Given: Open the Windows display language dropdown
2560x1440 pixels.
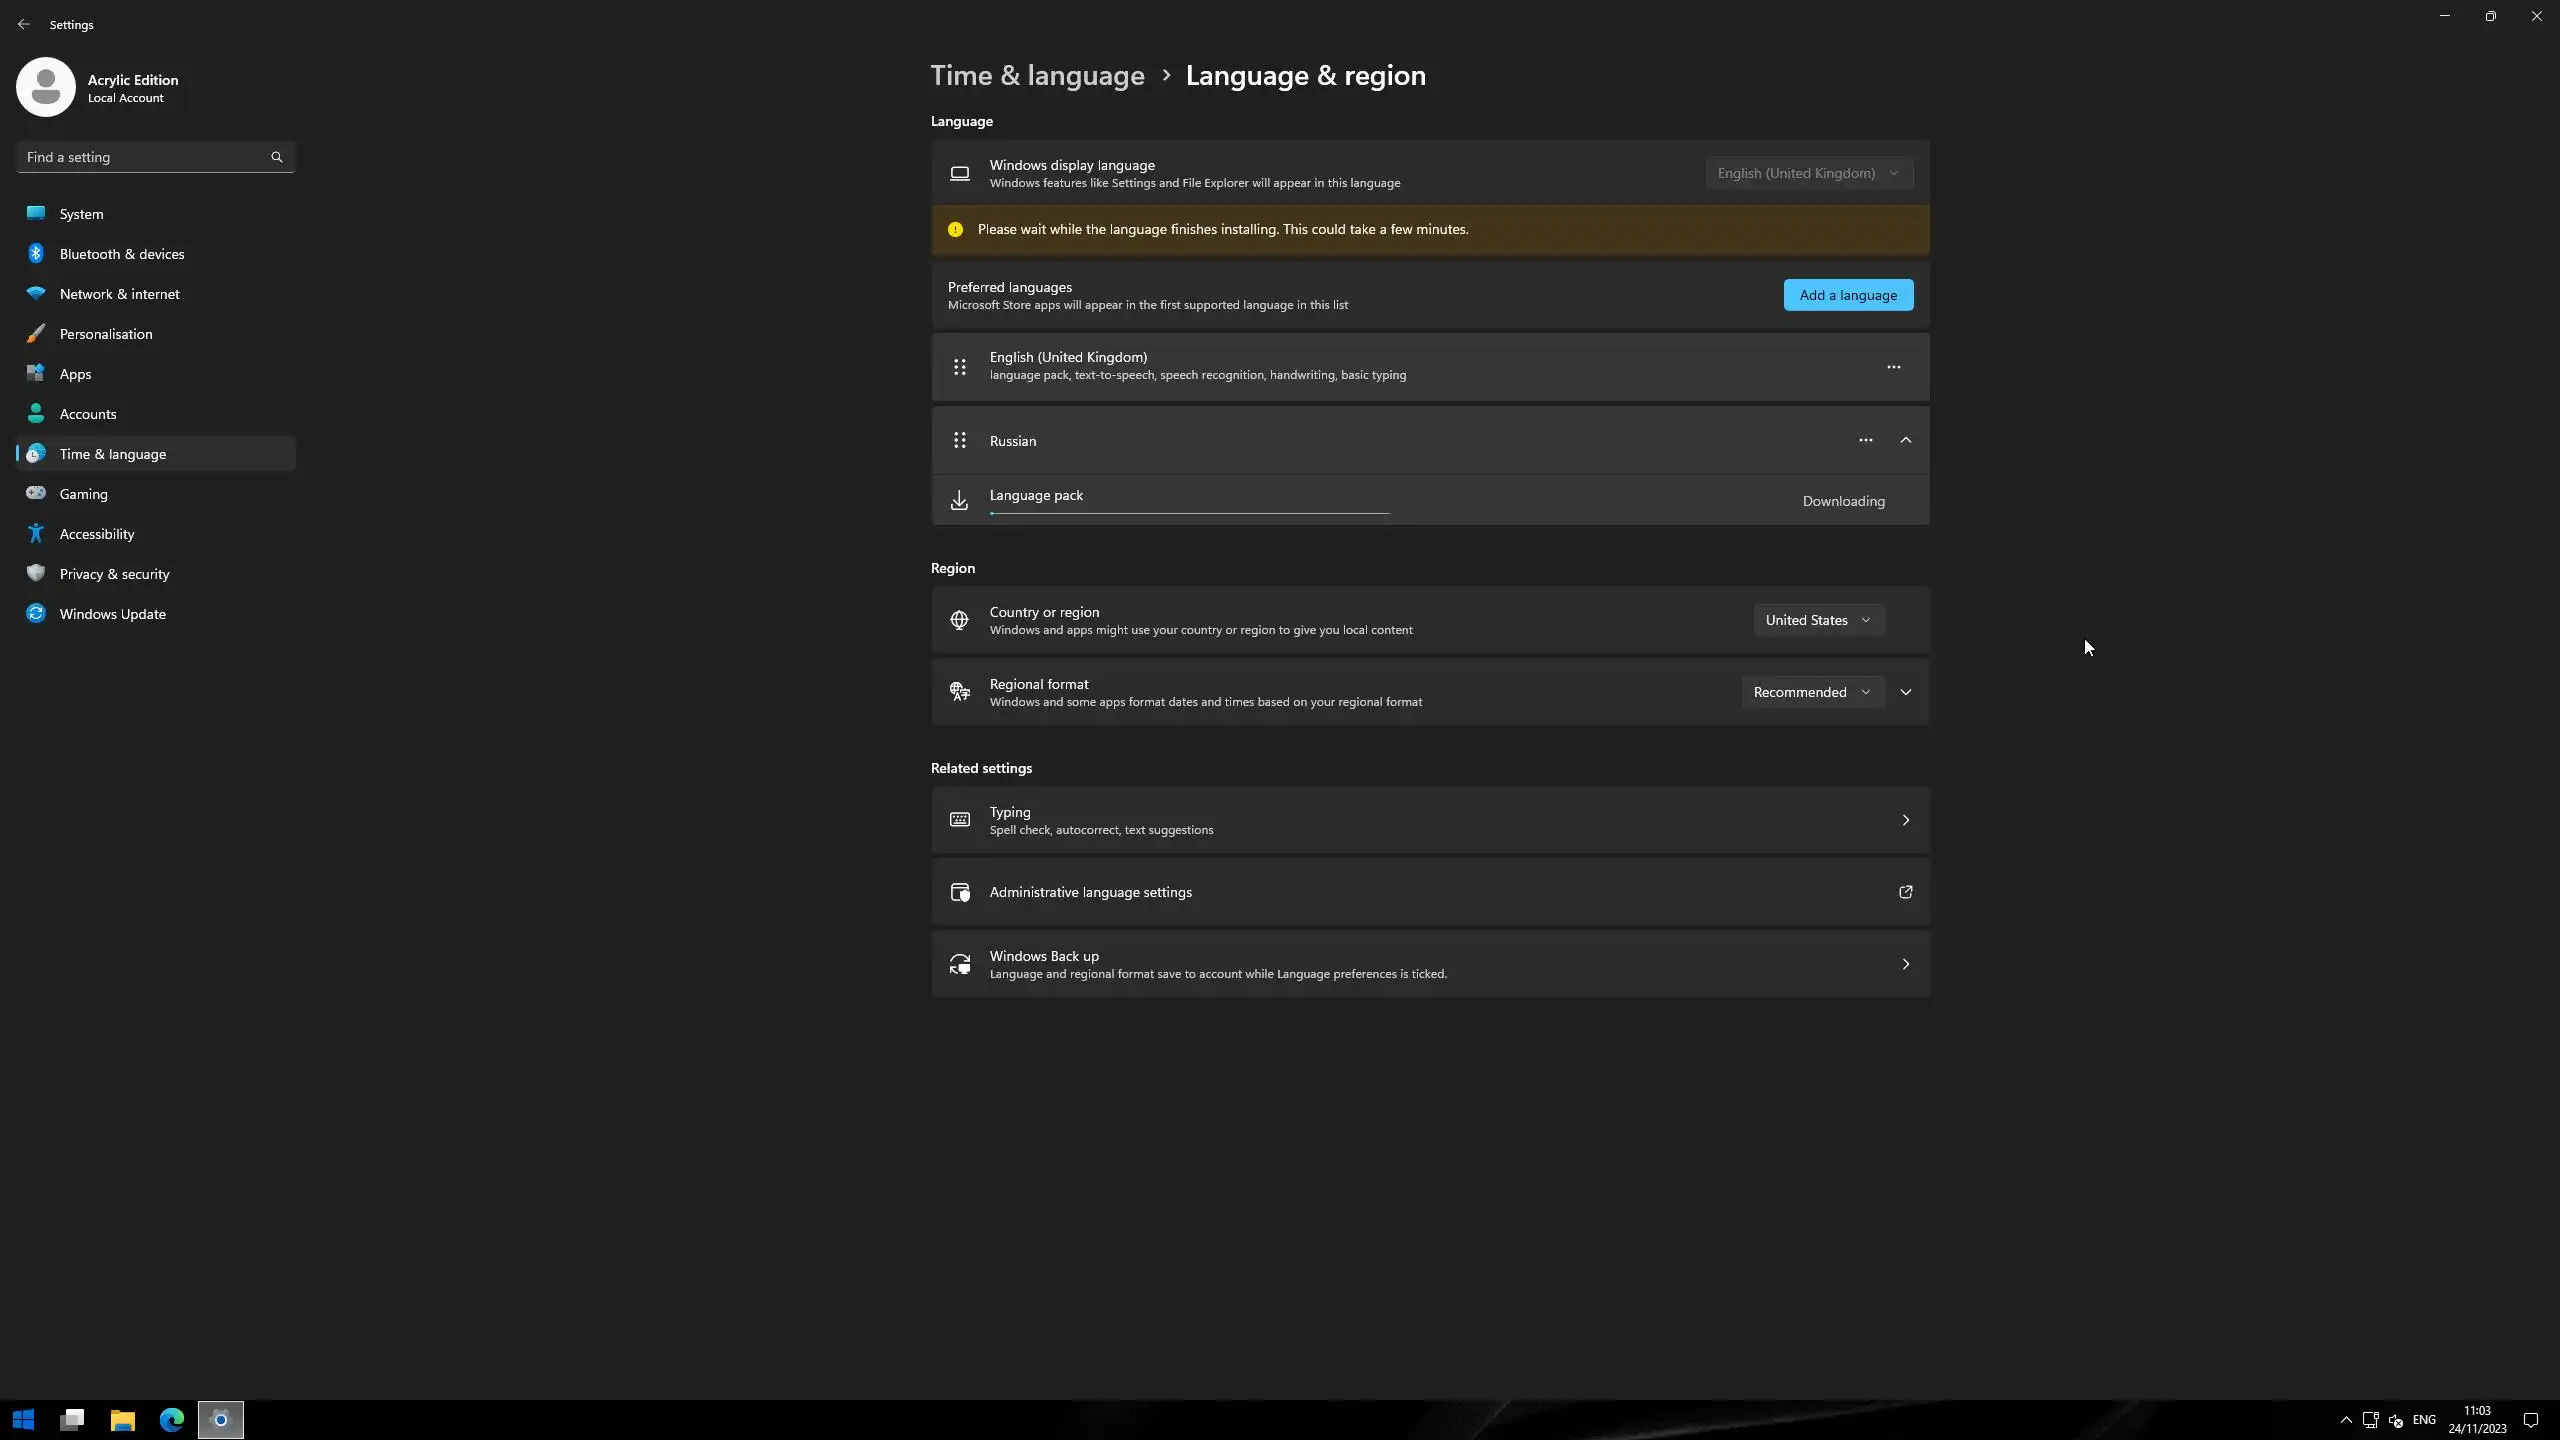Looking at the screenshot, I should (1808, 173).
